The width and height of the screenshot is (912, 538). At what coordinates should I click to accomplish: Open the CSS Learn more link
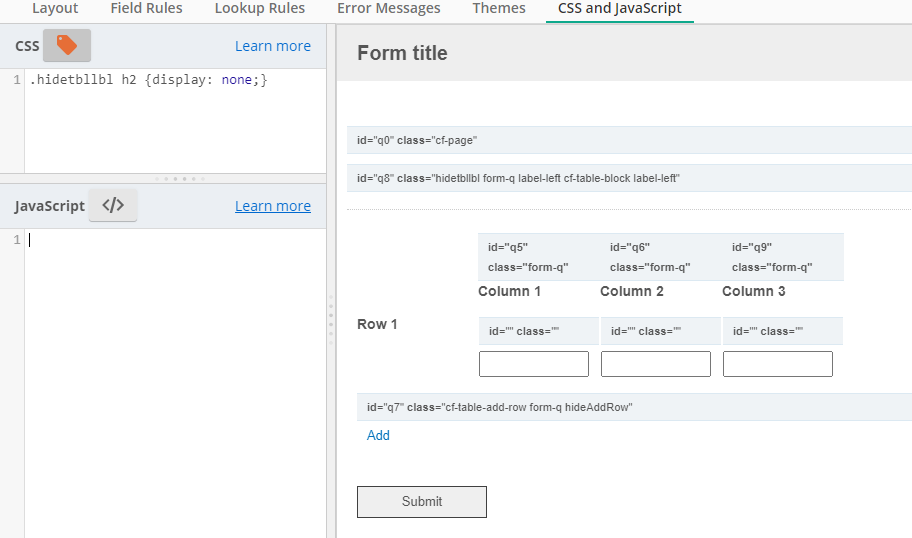coord(273,46)
